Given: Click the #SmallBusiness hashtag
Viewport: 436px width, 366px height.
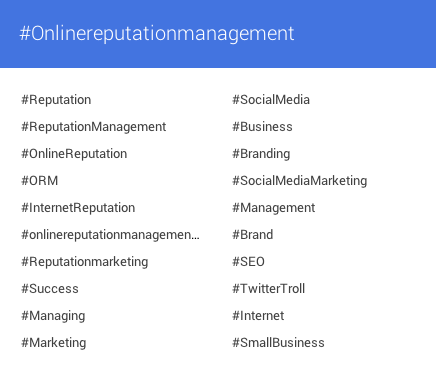Looking at the screenshot, I should point(278,343).
